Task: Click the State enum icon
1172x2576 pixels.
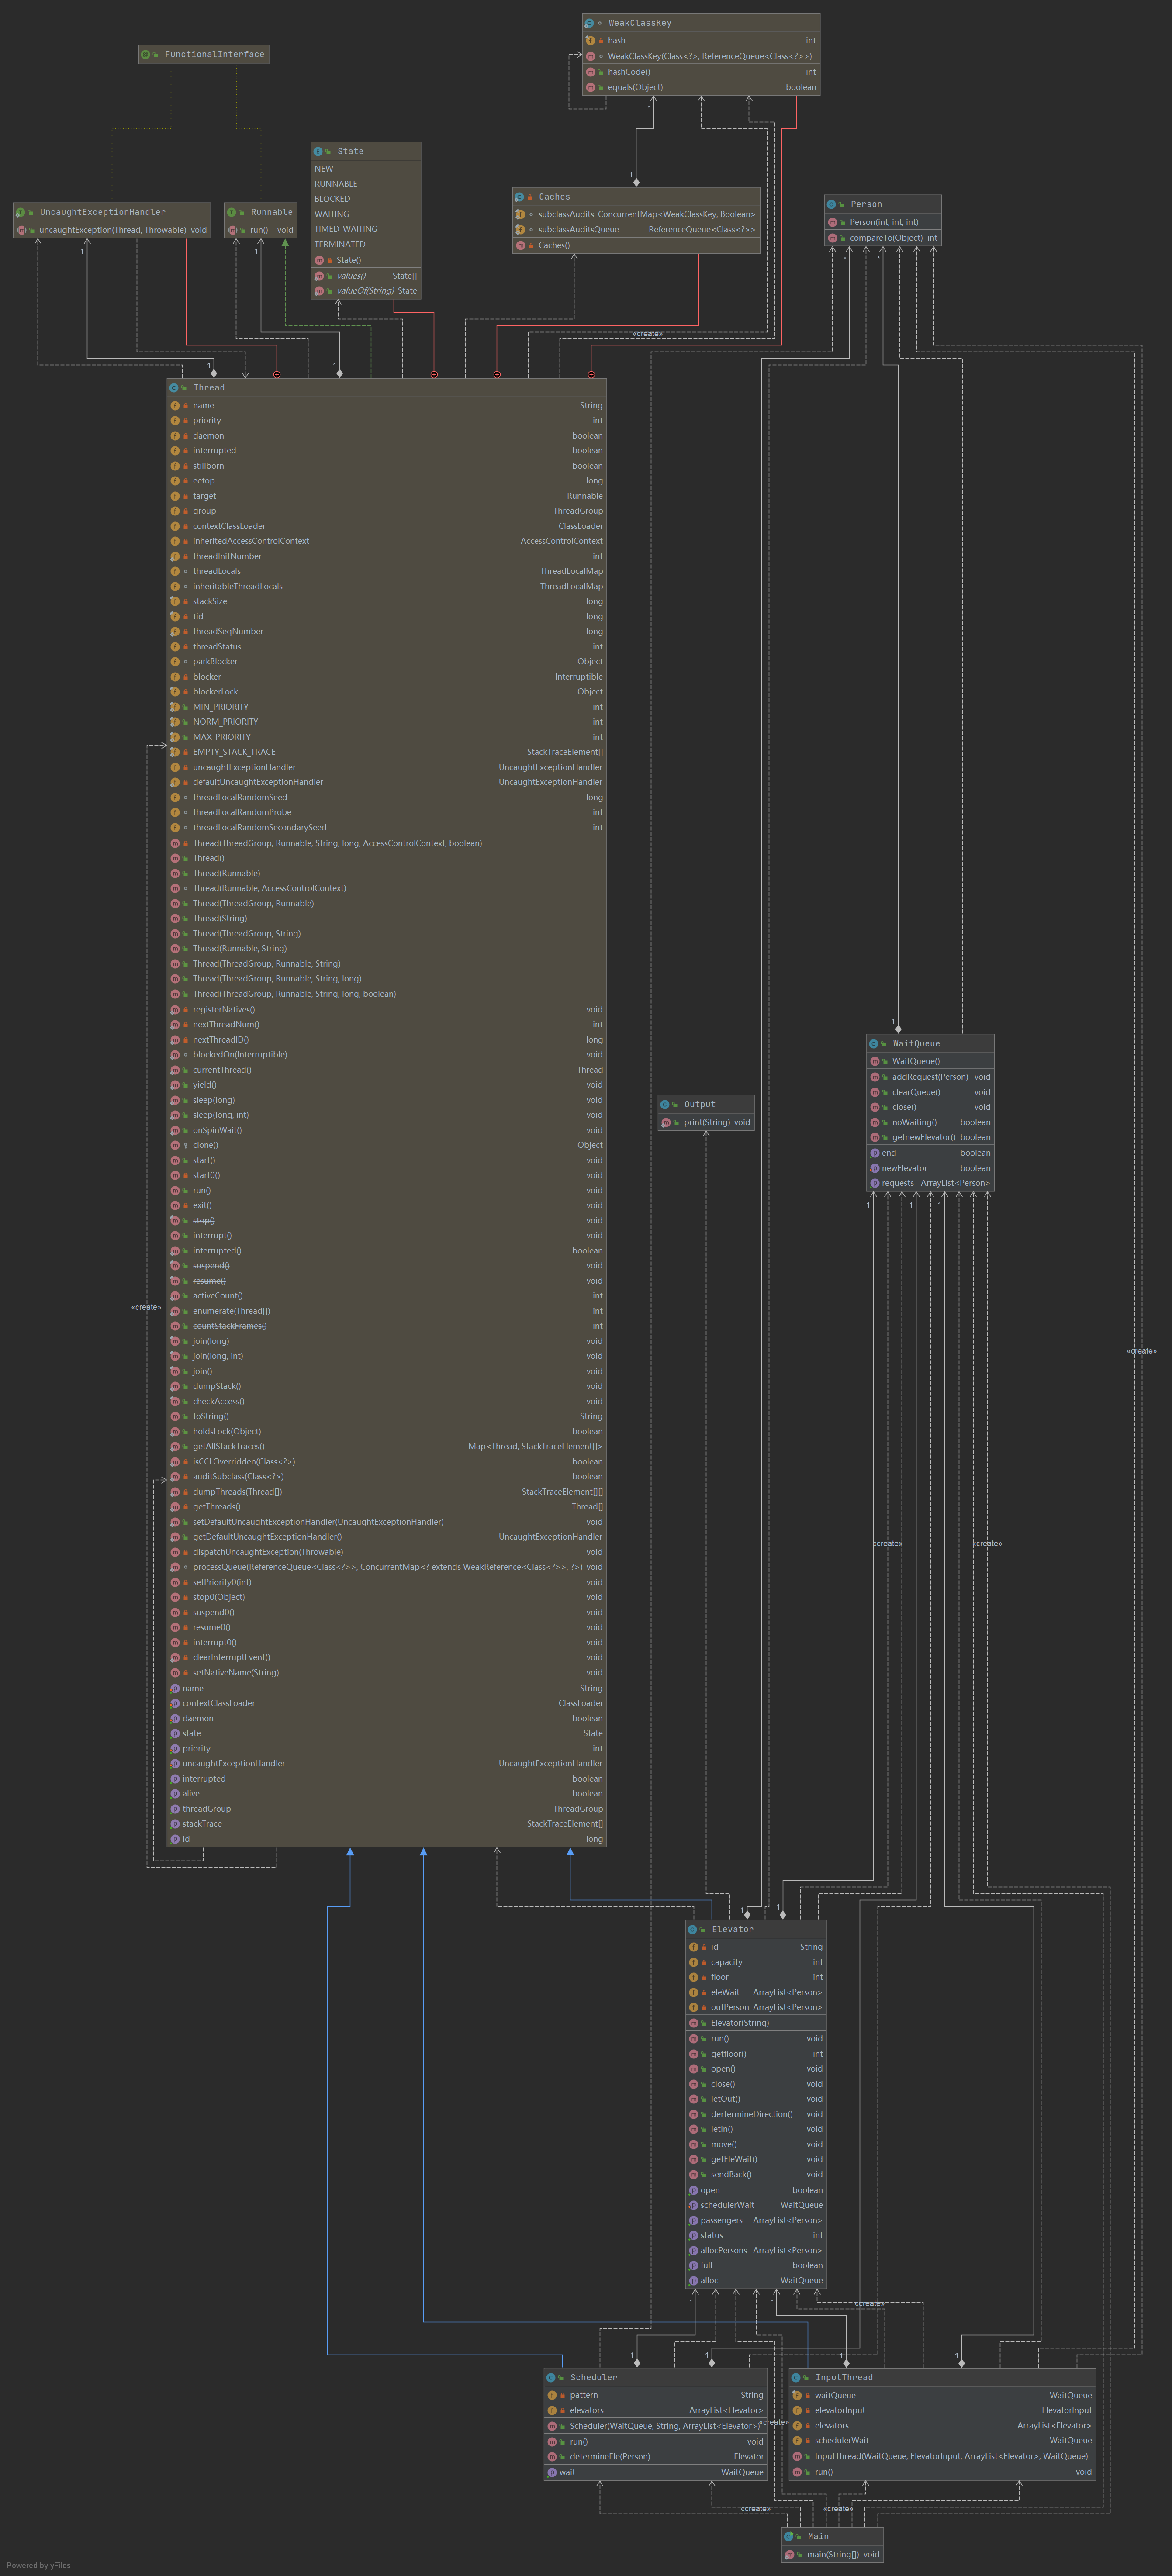Action: pyautogui.click(x=318, y=152)
